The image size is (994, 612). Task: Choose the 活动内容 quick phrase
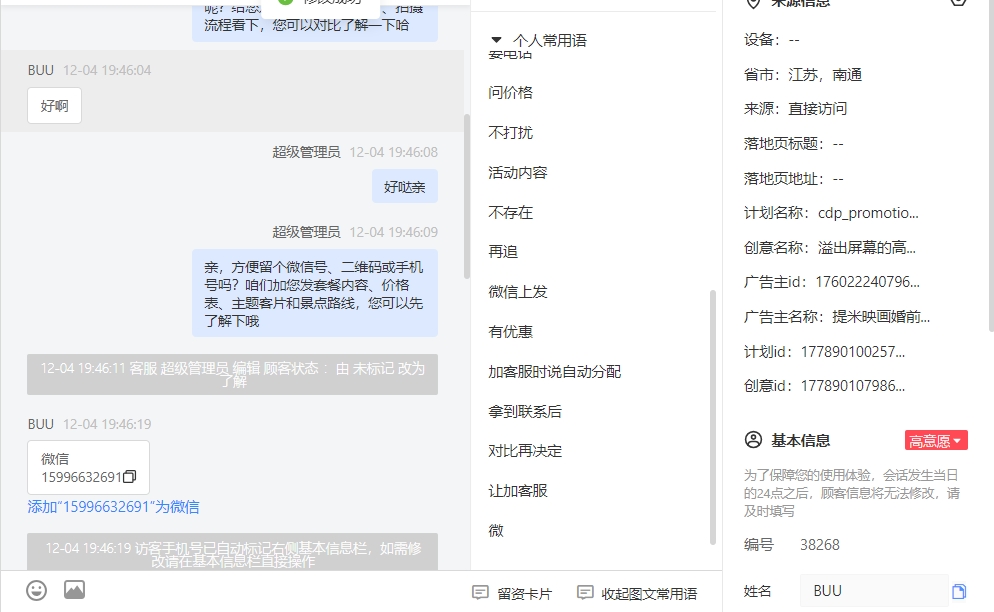tap(517, 173)
